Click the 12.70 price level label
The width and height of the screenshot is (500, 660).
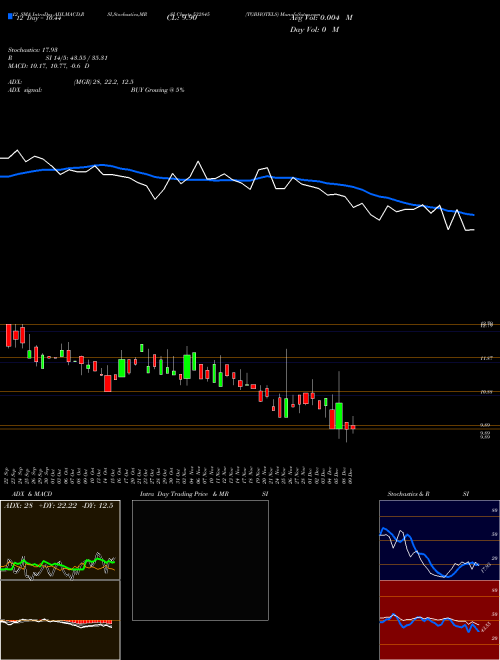pyautogui.click(x=487, y=324)
